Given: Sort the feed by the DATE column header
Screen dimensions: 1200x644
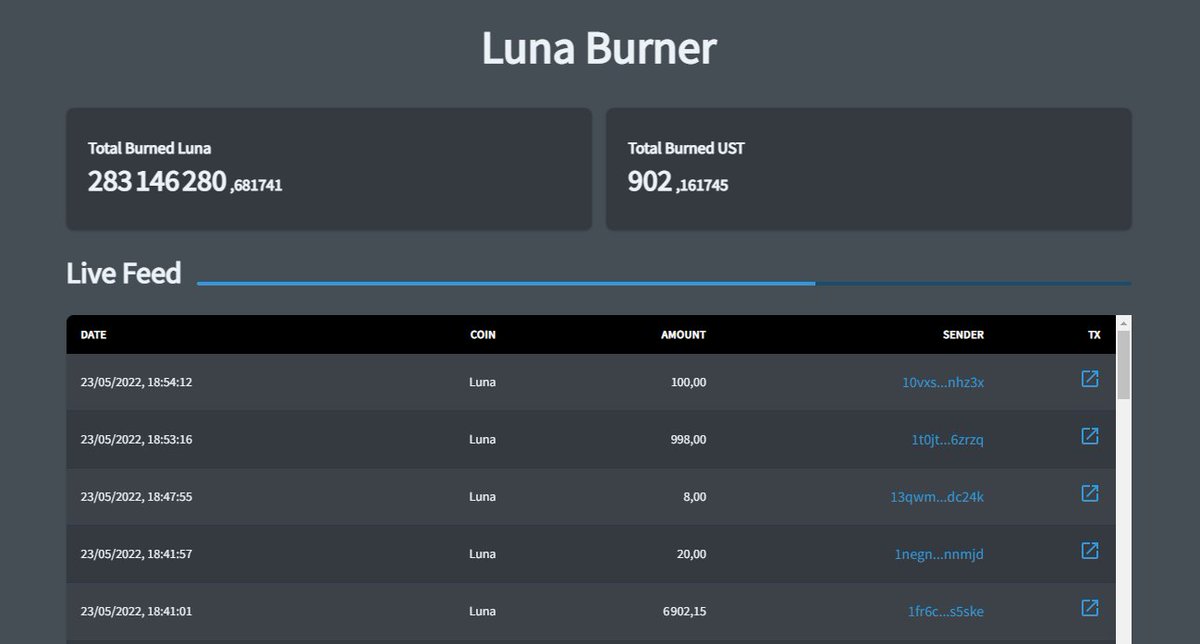Looking at the screenshot, I should tap(93, 335).
